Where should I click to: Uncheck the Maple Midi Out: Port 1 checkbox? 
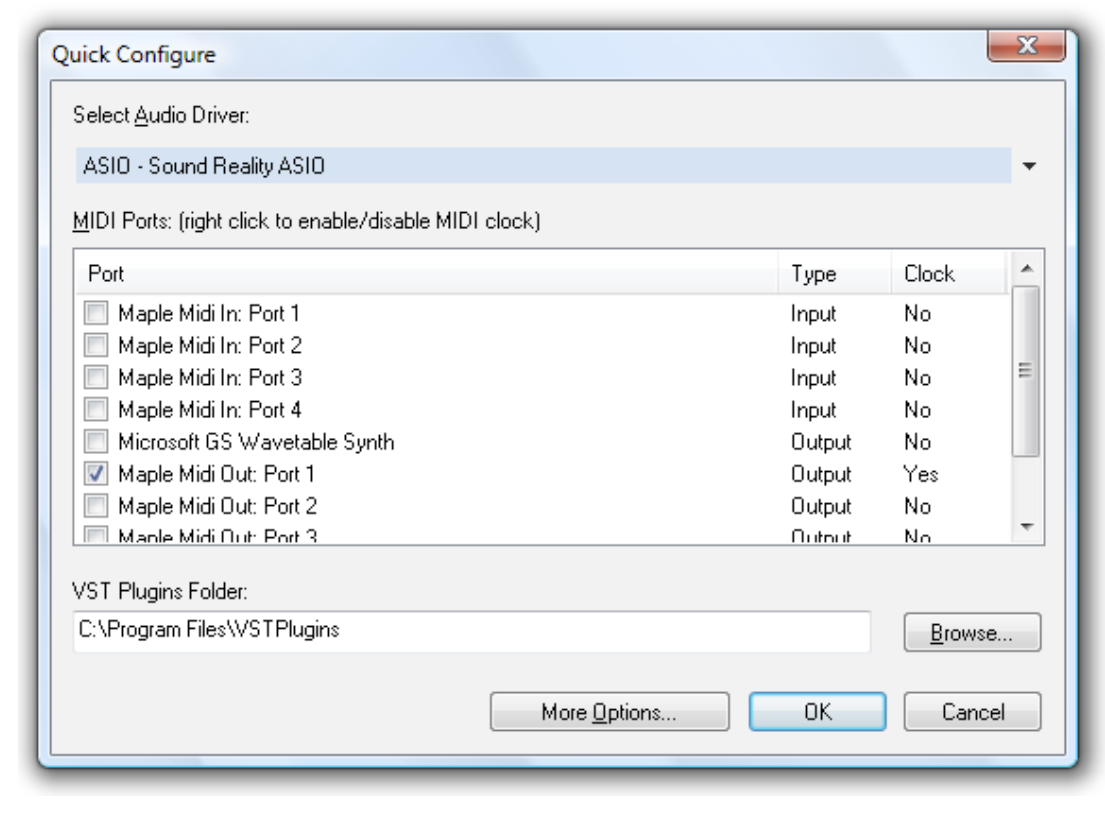click(x=96, y=474)
